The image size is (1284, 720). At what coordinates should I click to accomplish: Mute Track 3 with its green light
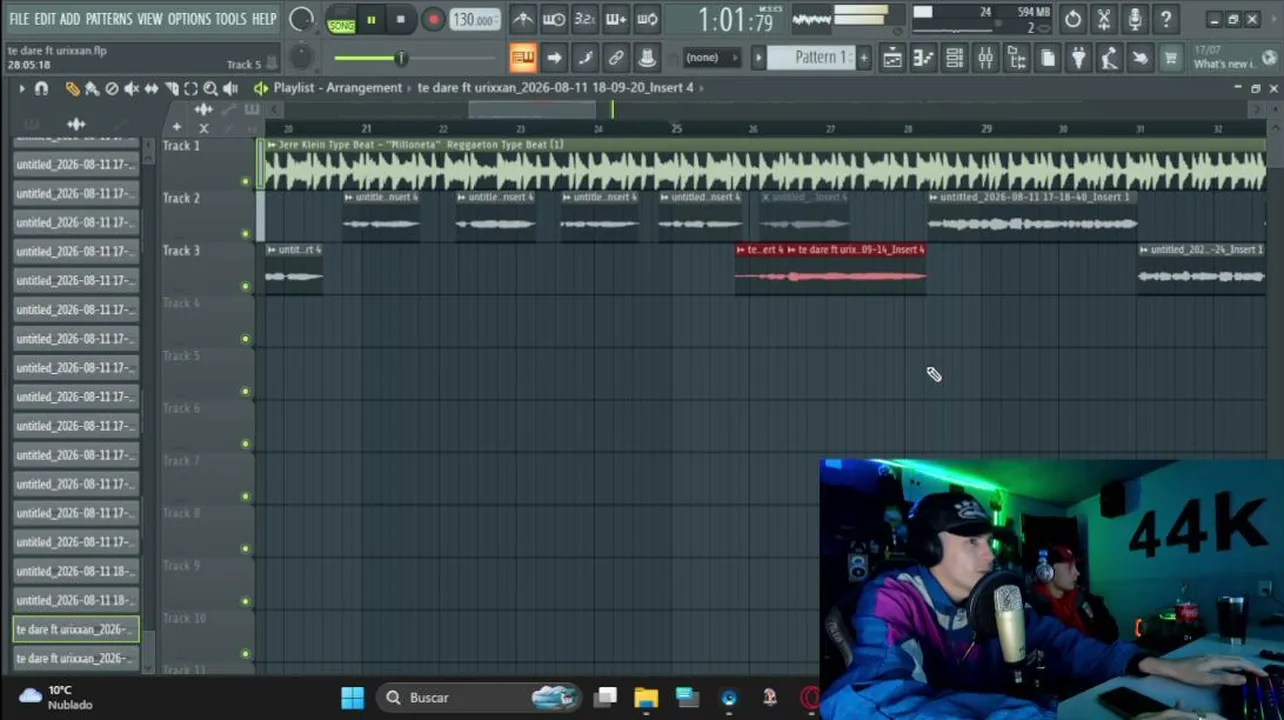tap(245, 286)
